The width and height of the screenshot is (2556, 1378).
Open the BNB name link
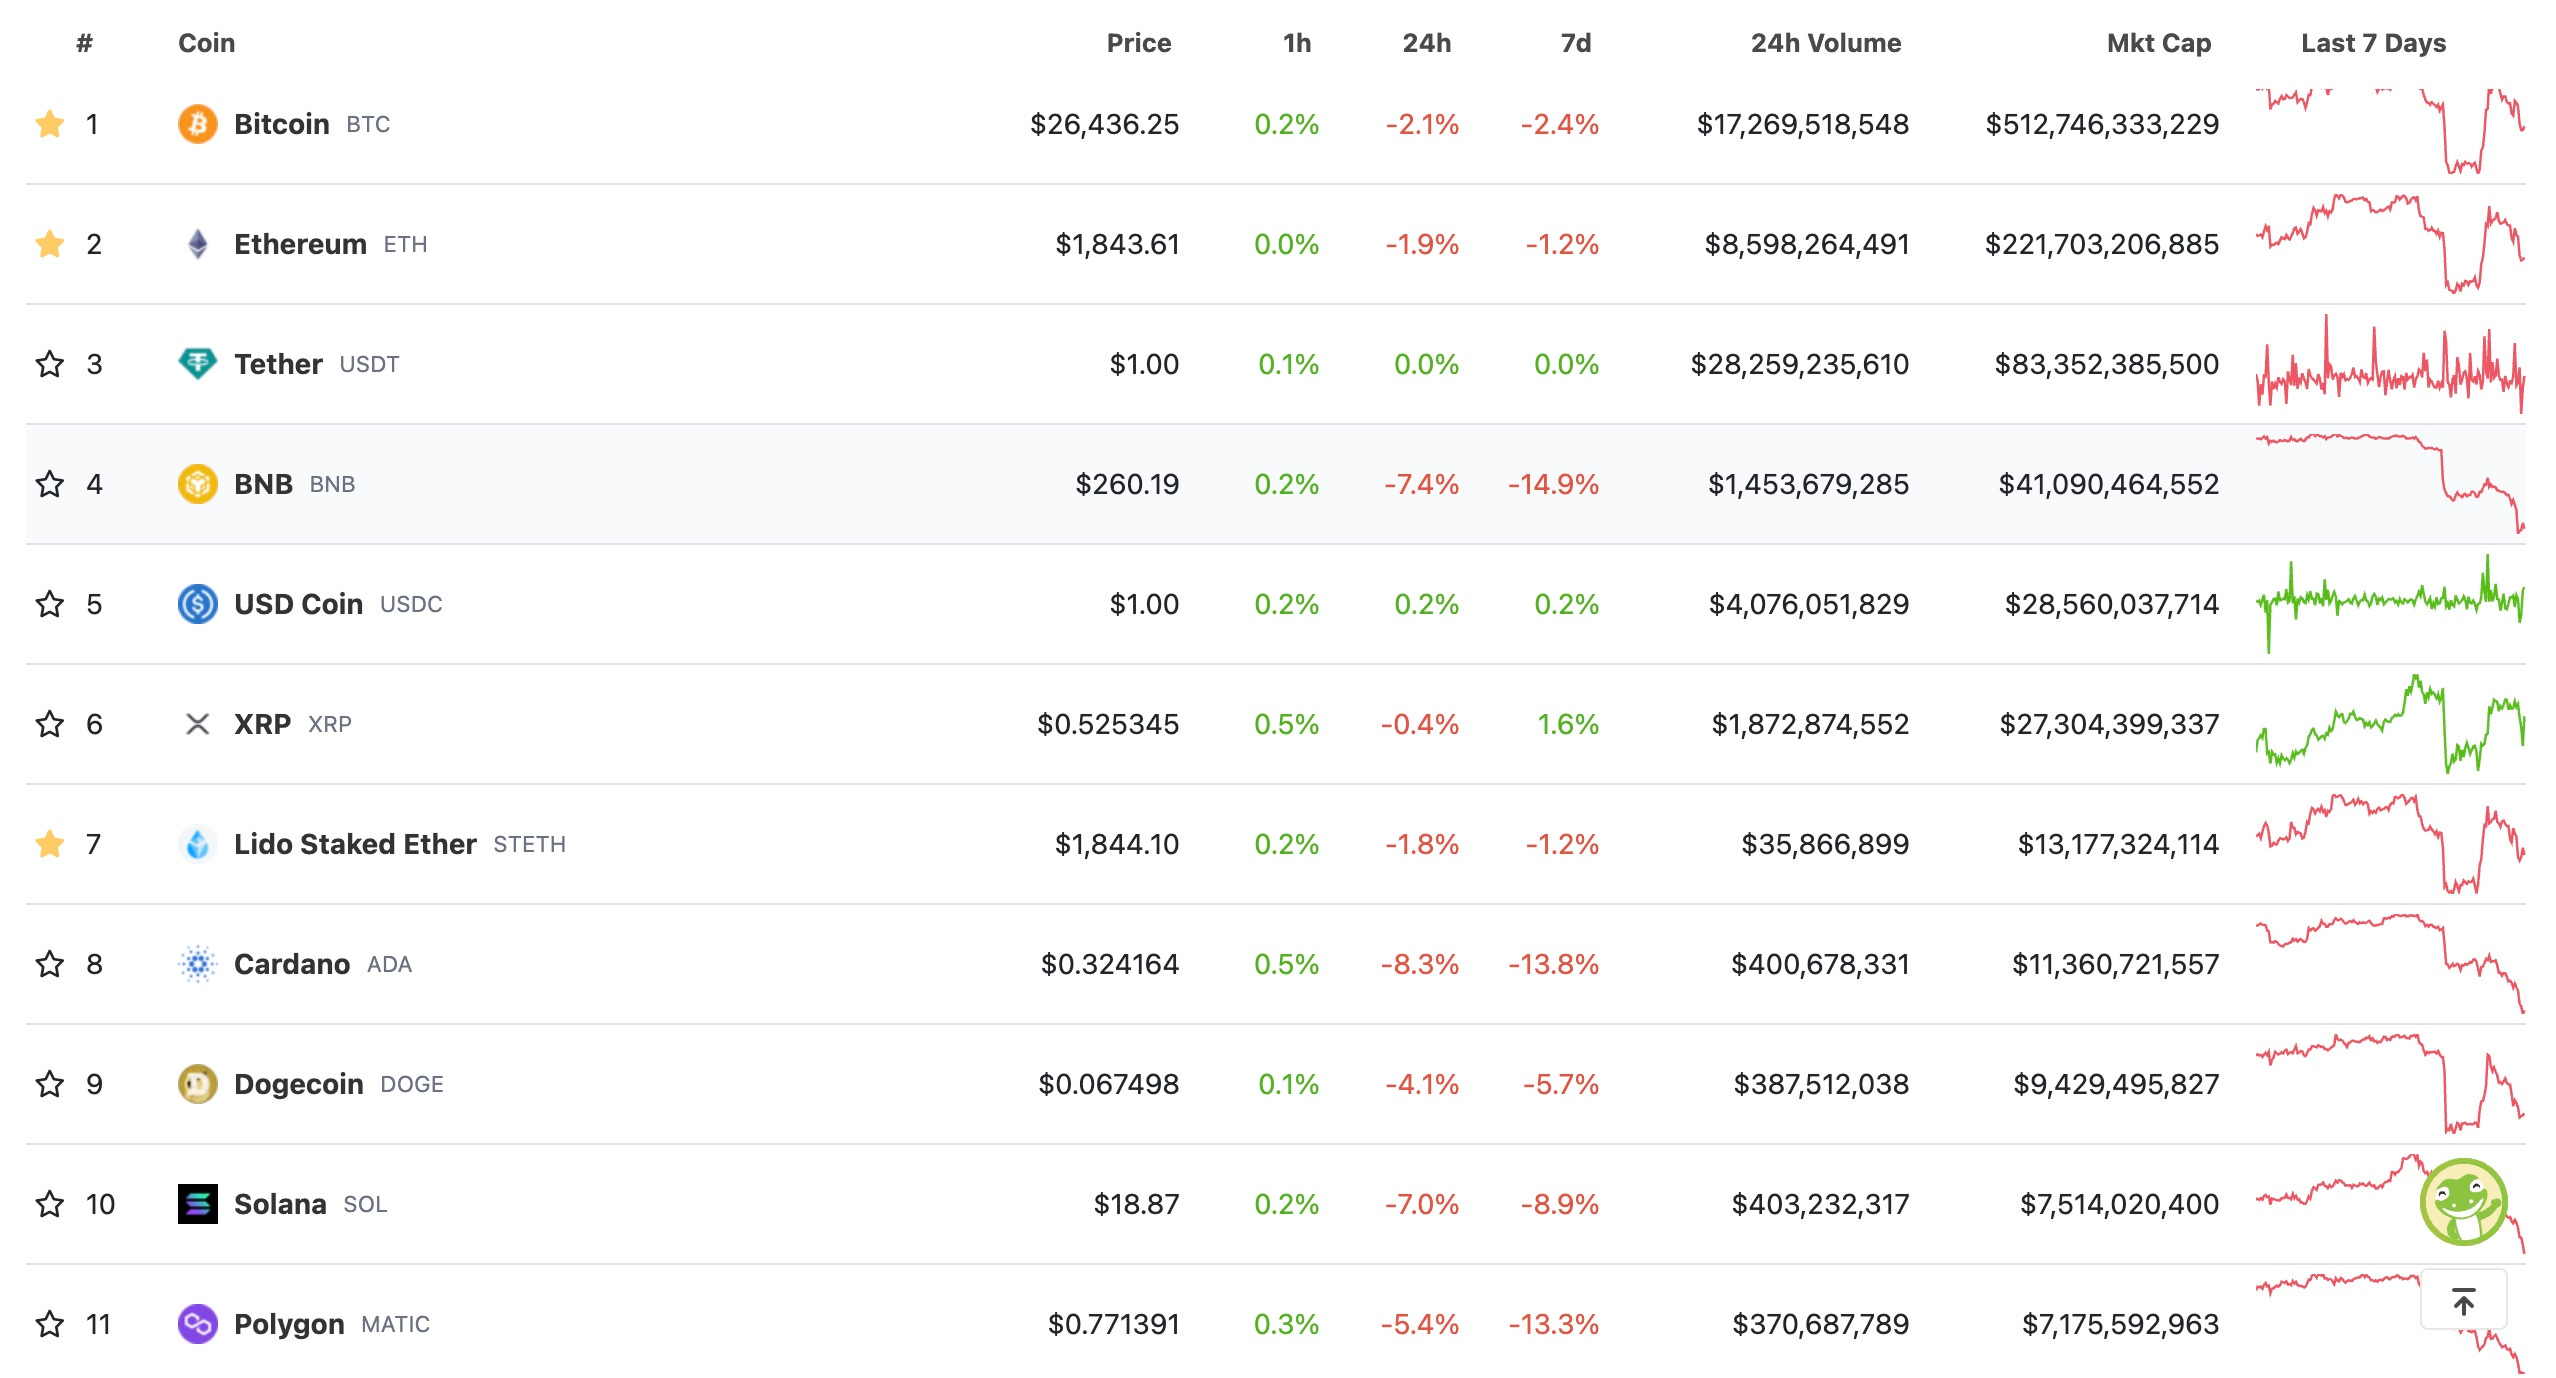pos(263,484)
